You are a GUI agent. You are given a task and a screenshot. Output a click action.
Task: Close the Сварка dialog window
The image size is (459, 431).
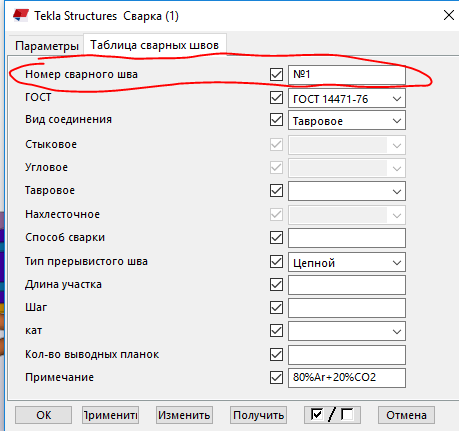(449, 15)
